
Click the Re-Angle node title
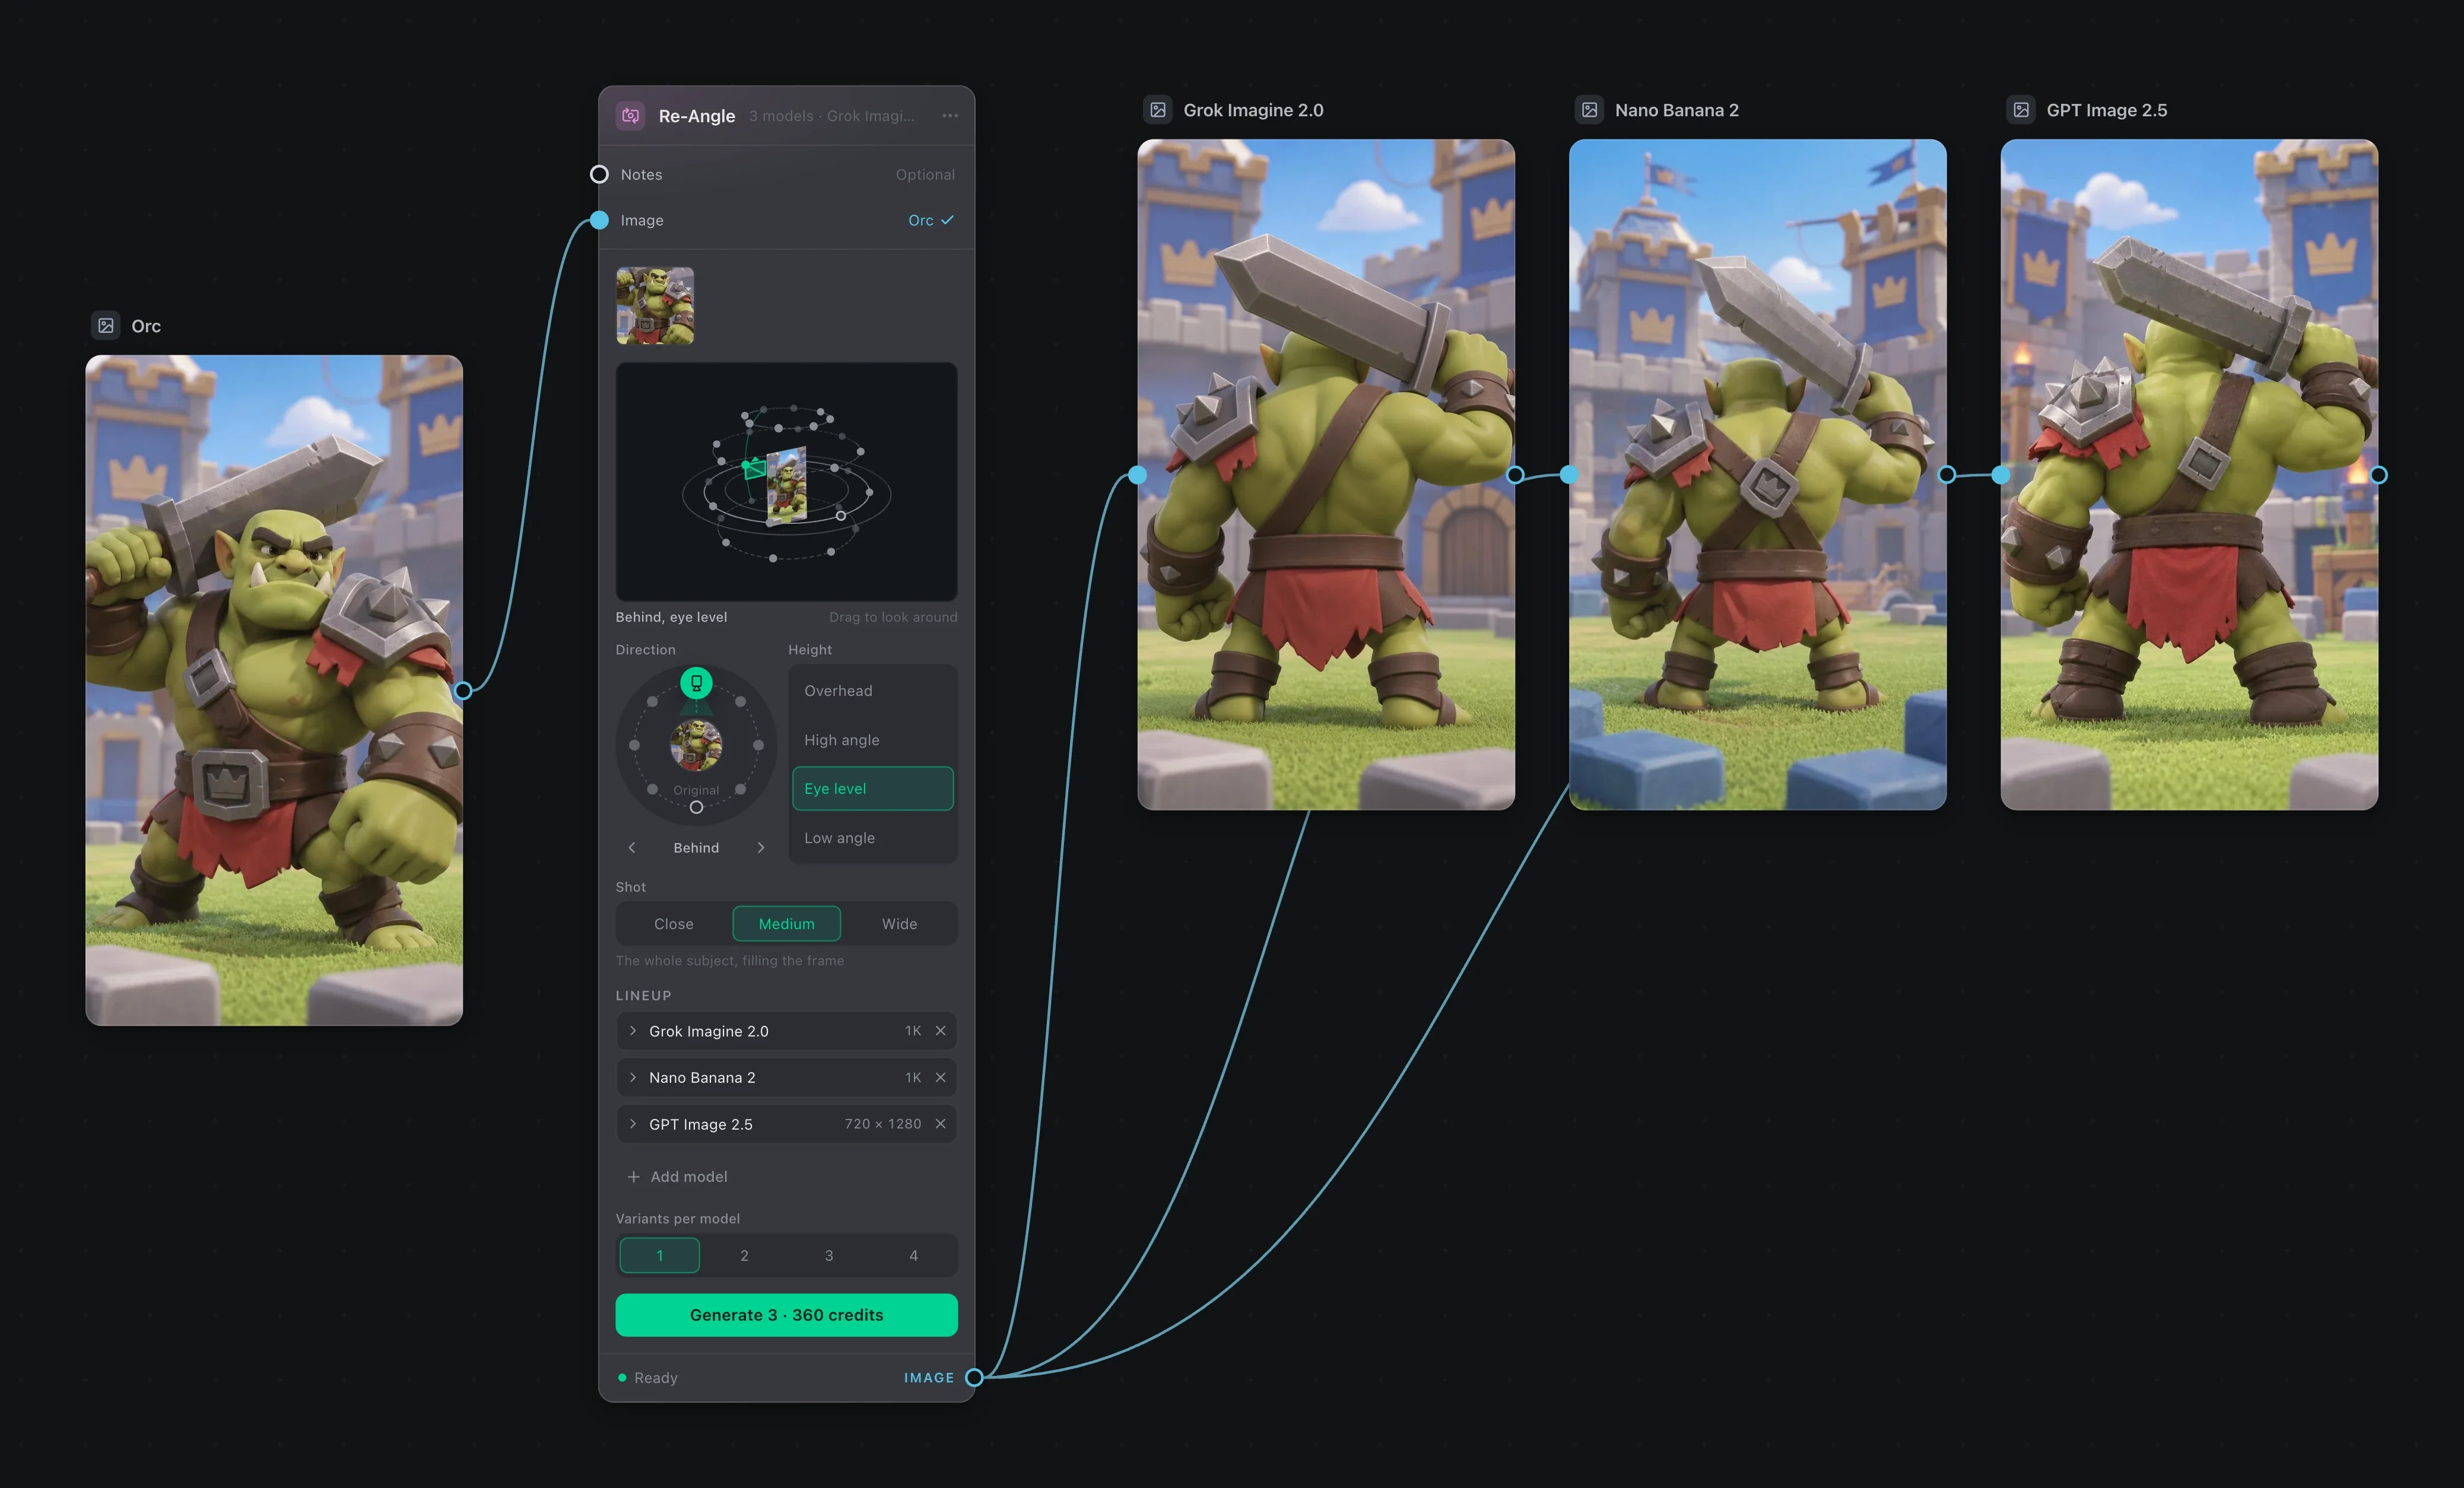coord(697,116)
